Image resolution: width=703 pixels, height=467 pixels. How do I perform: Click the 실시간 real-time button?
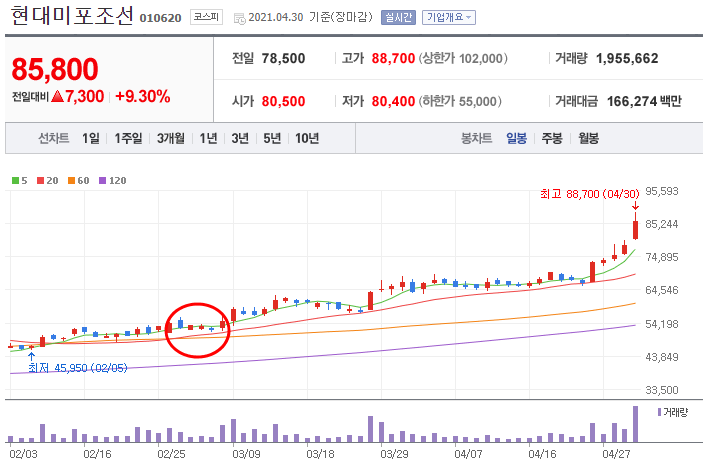coord(398,17)
